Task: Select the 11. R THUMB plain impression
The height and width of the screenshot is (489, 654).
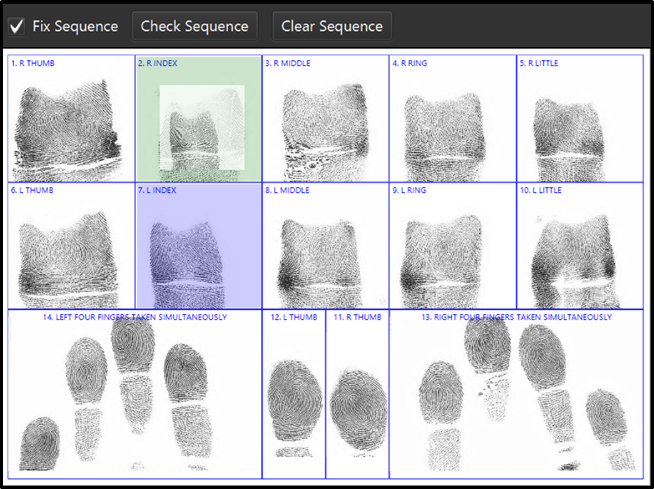Action: point(357,394)
